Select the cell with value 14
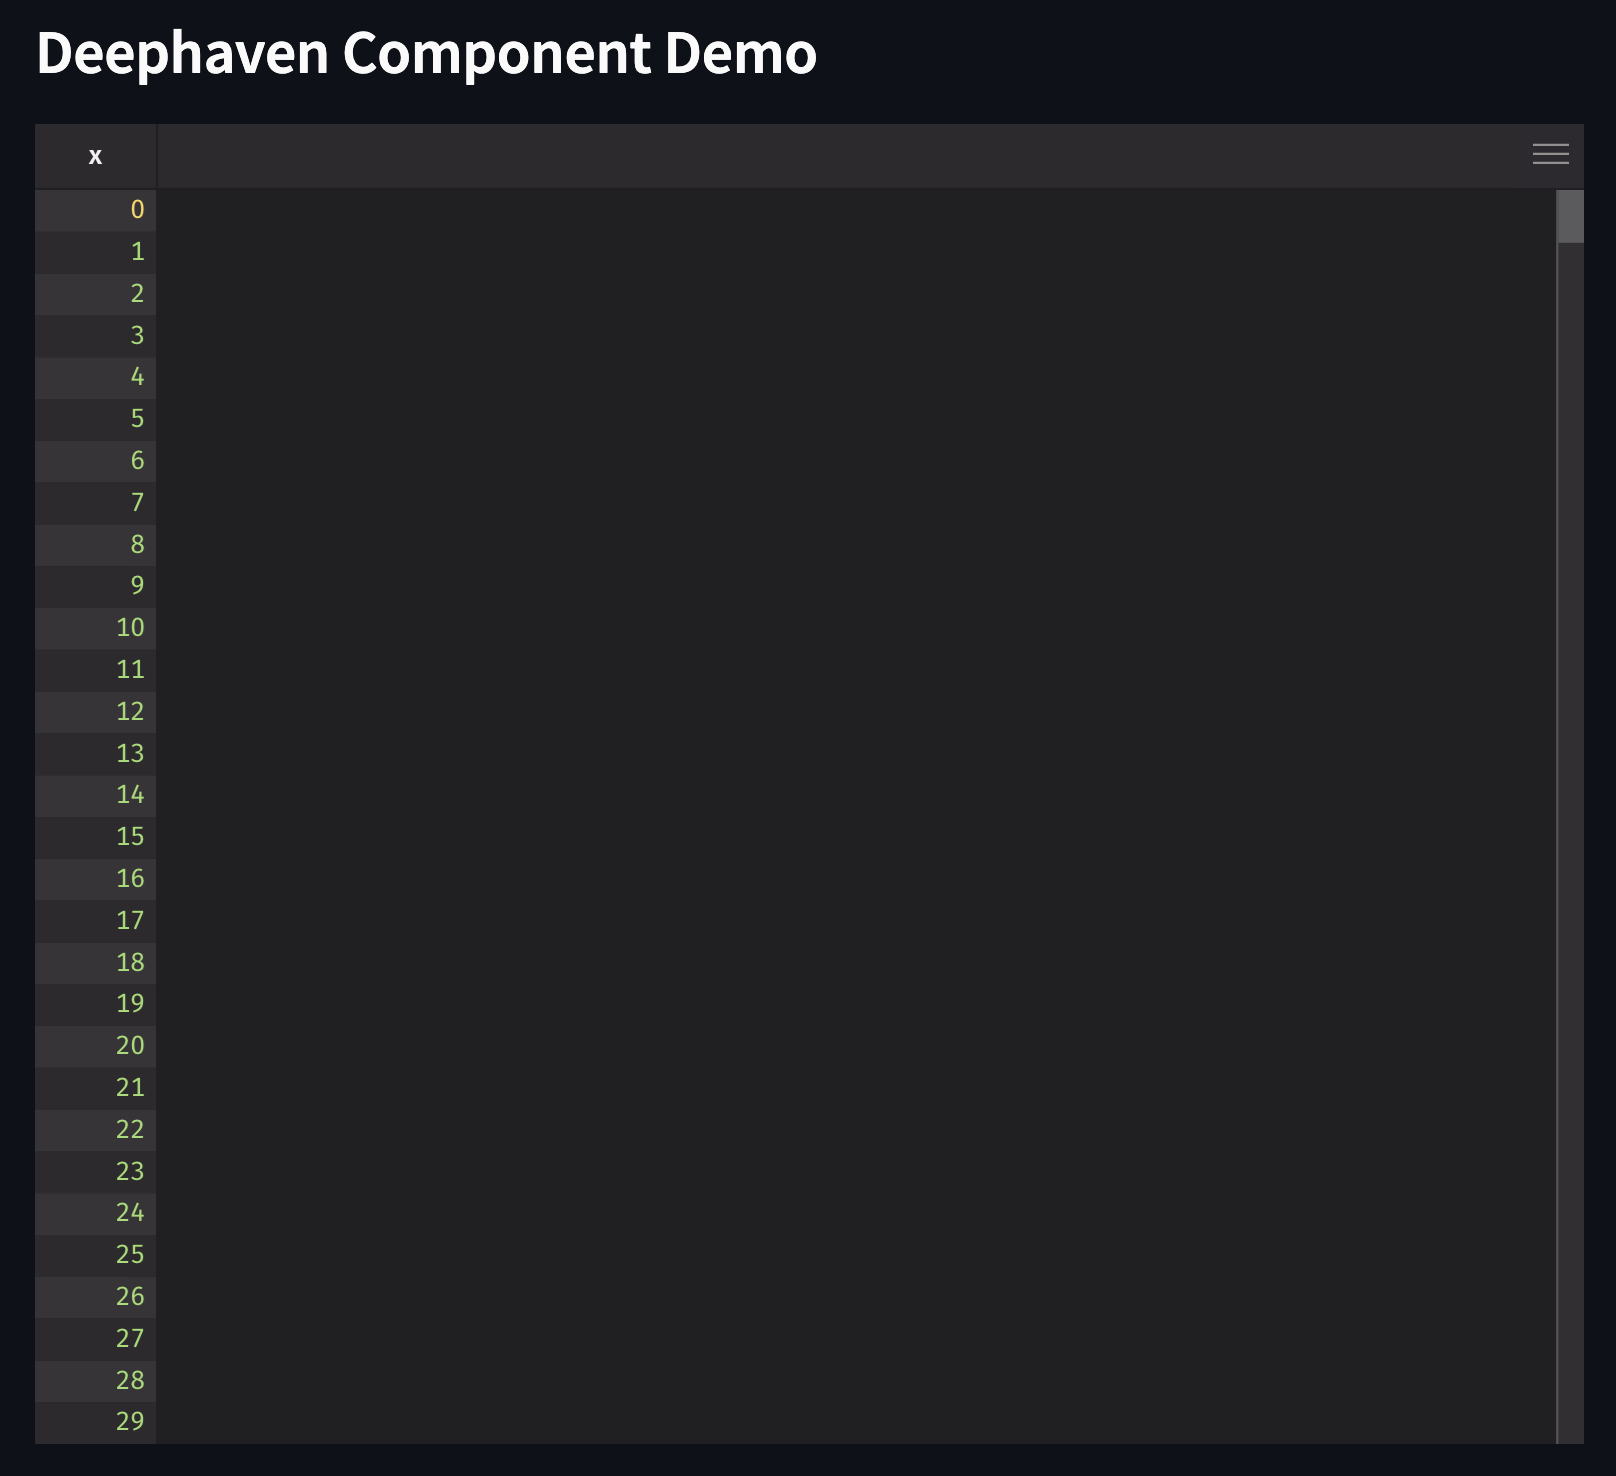The width and height of the screenshot is (1616, 1476). point(96,795)
